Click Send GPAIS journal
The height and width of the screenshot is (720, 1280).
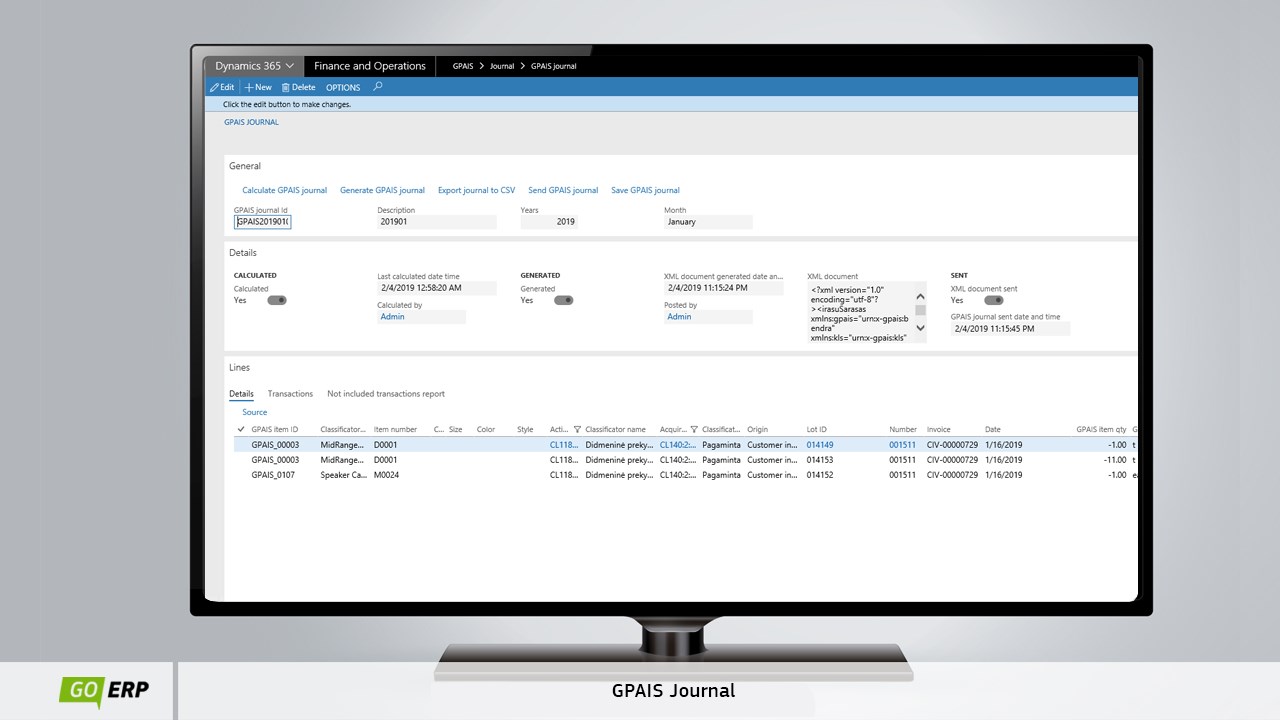point(563,190)
